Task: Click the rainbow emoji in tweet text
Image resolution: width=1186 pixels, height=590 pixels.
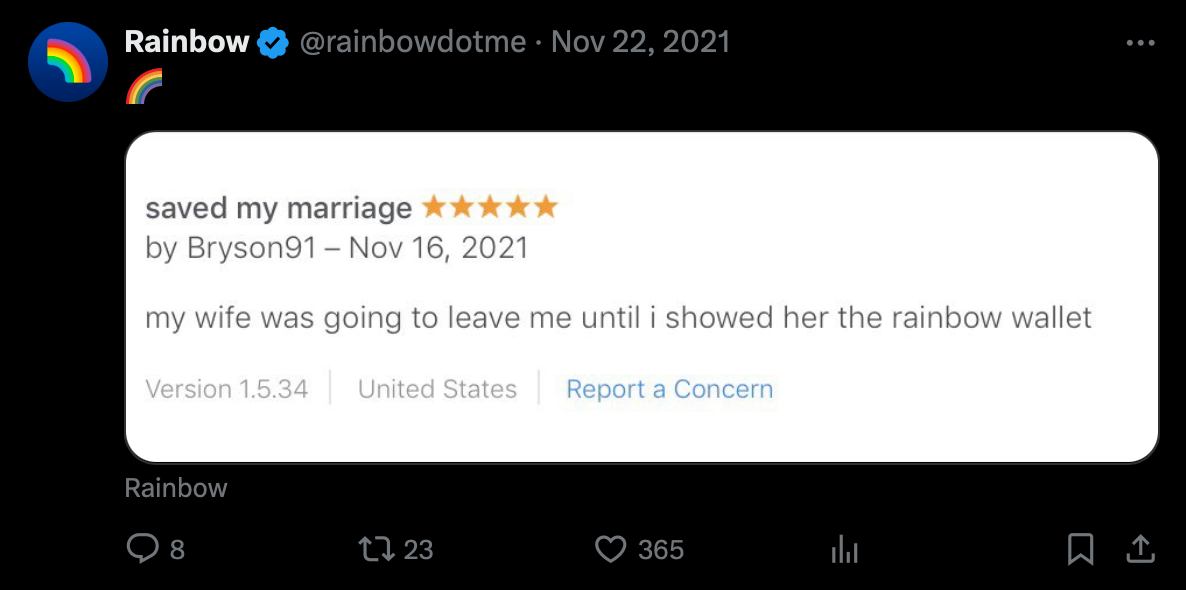Action: coord(144,86)
